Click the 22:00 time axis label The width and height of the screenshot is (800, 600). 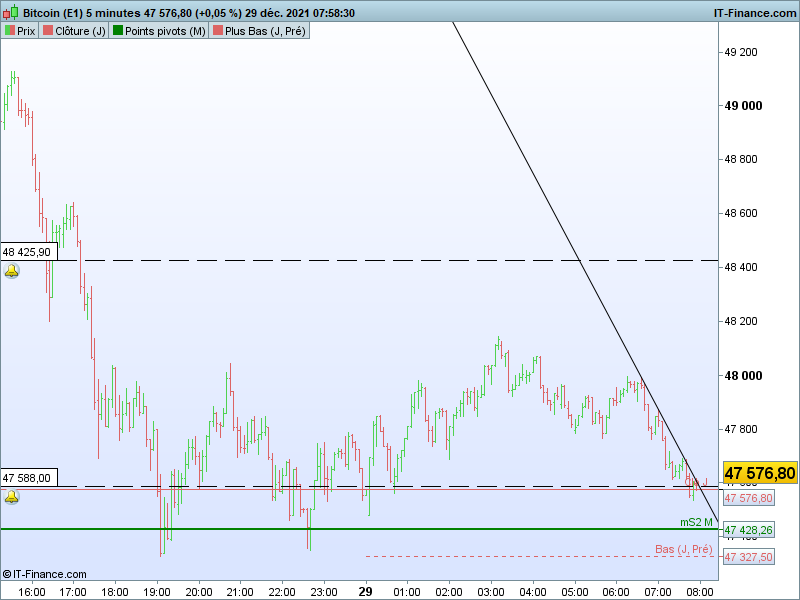coord(282,592)
